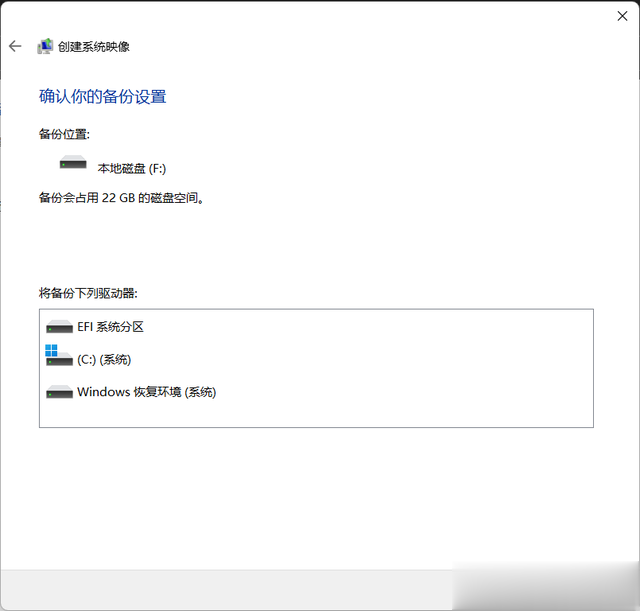Click the EFI system partition drive icon

click(59, 327)
